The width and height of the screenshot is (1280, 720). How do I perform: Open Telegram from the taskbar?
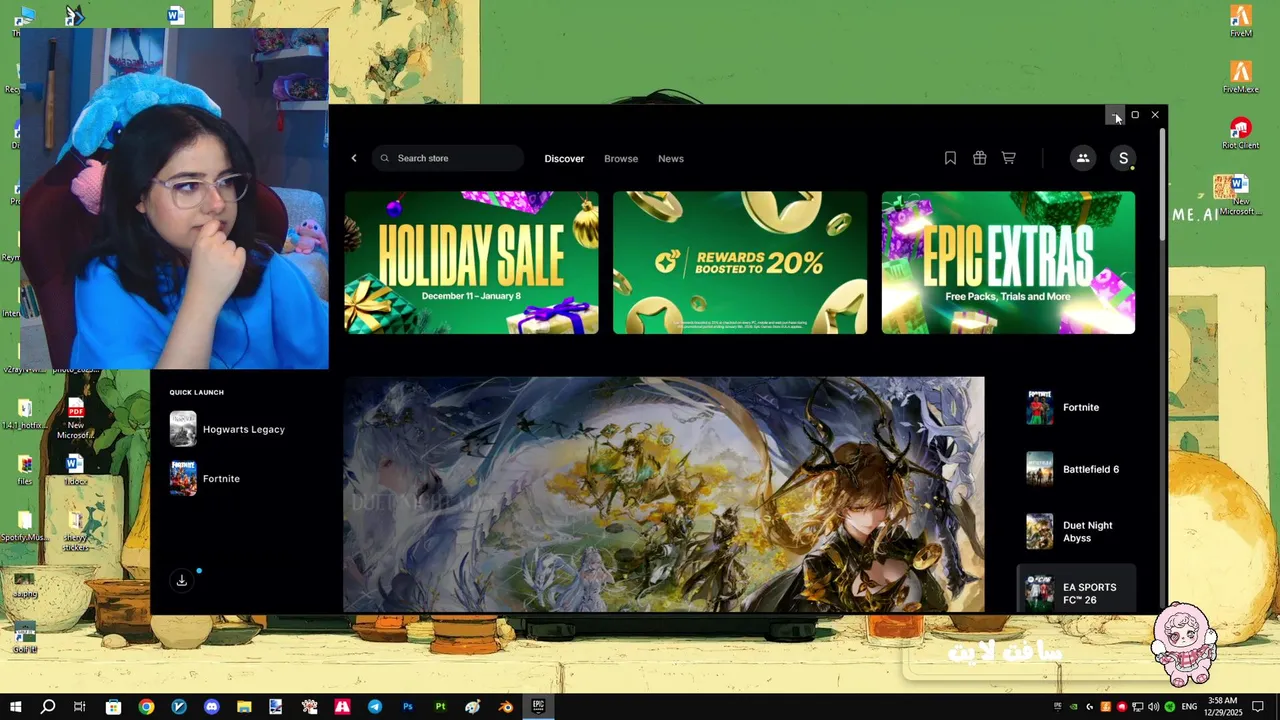[x=375, y=706]
